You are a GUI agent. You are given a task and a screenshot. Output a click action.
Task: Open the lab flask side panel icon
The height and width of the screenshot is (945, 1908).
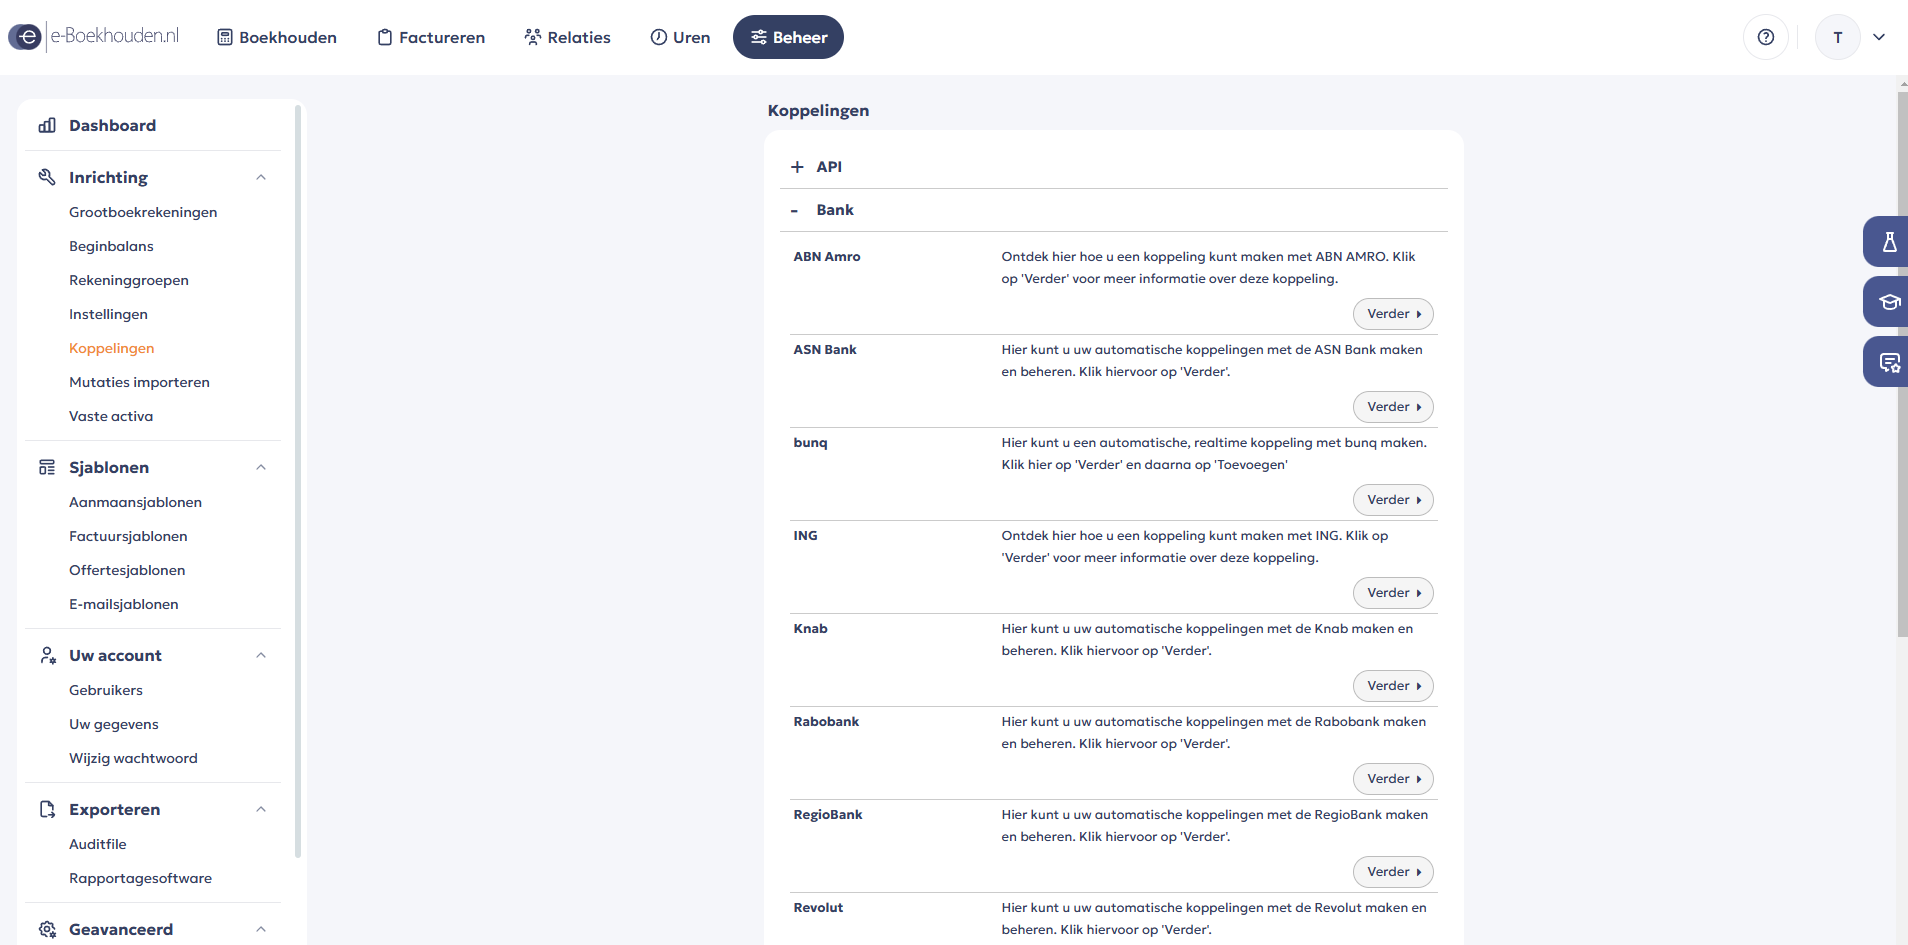[1888, 242]
